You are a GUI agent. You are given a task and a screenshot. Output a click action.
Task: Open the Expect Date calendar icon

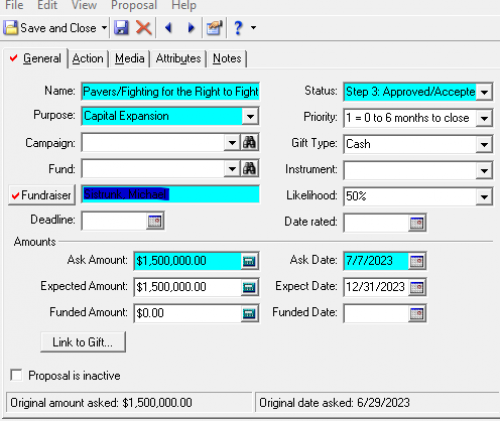click(x=417, y=287)
